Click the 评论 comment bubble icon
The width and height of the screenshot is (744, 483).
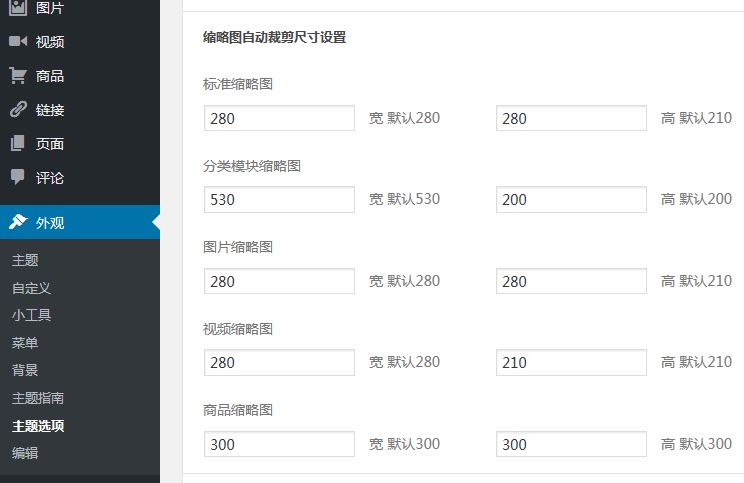coord(18,177)
